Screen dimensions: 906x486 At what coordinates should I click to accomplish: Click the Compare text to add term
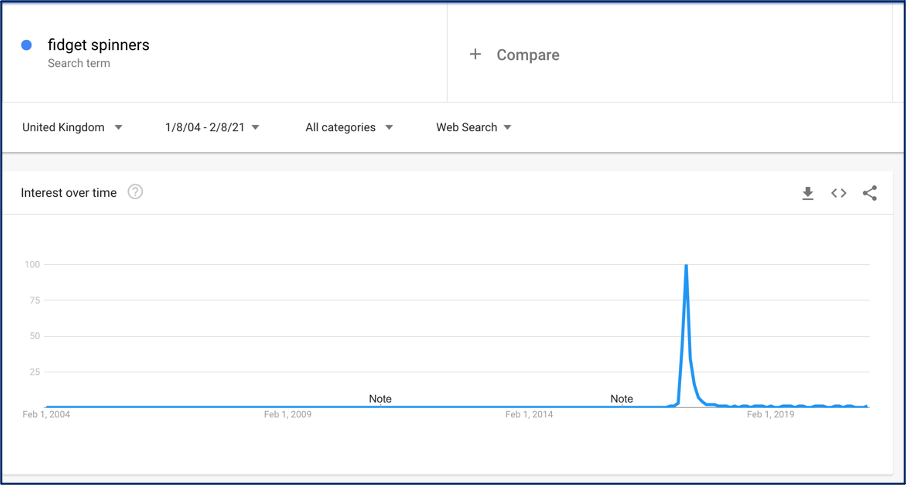[528, 55]
